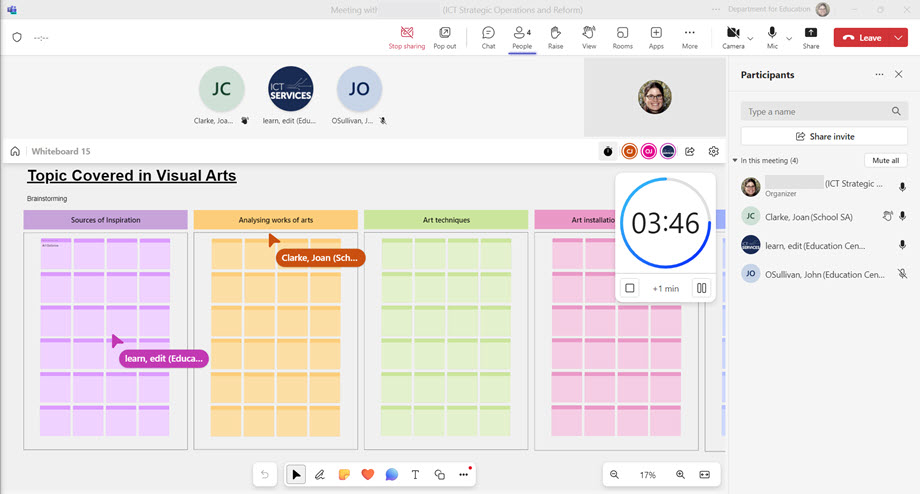Raise your hand
Image resolution: width=920 pixels, height=494 pixels.
pyautogui.click(x=555, y=38)
